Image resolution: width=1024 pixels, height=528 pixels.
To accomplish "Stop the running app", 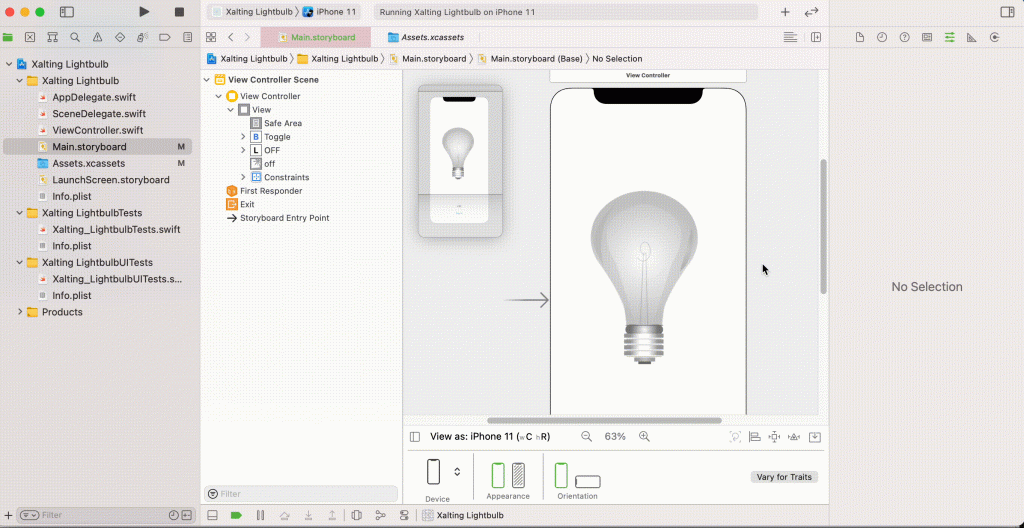I will point(180,12).
